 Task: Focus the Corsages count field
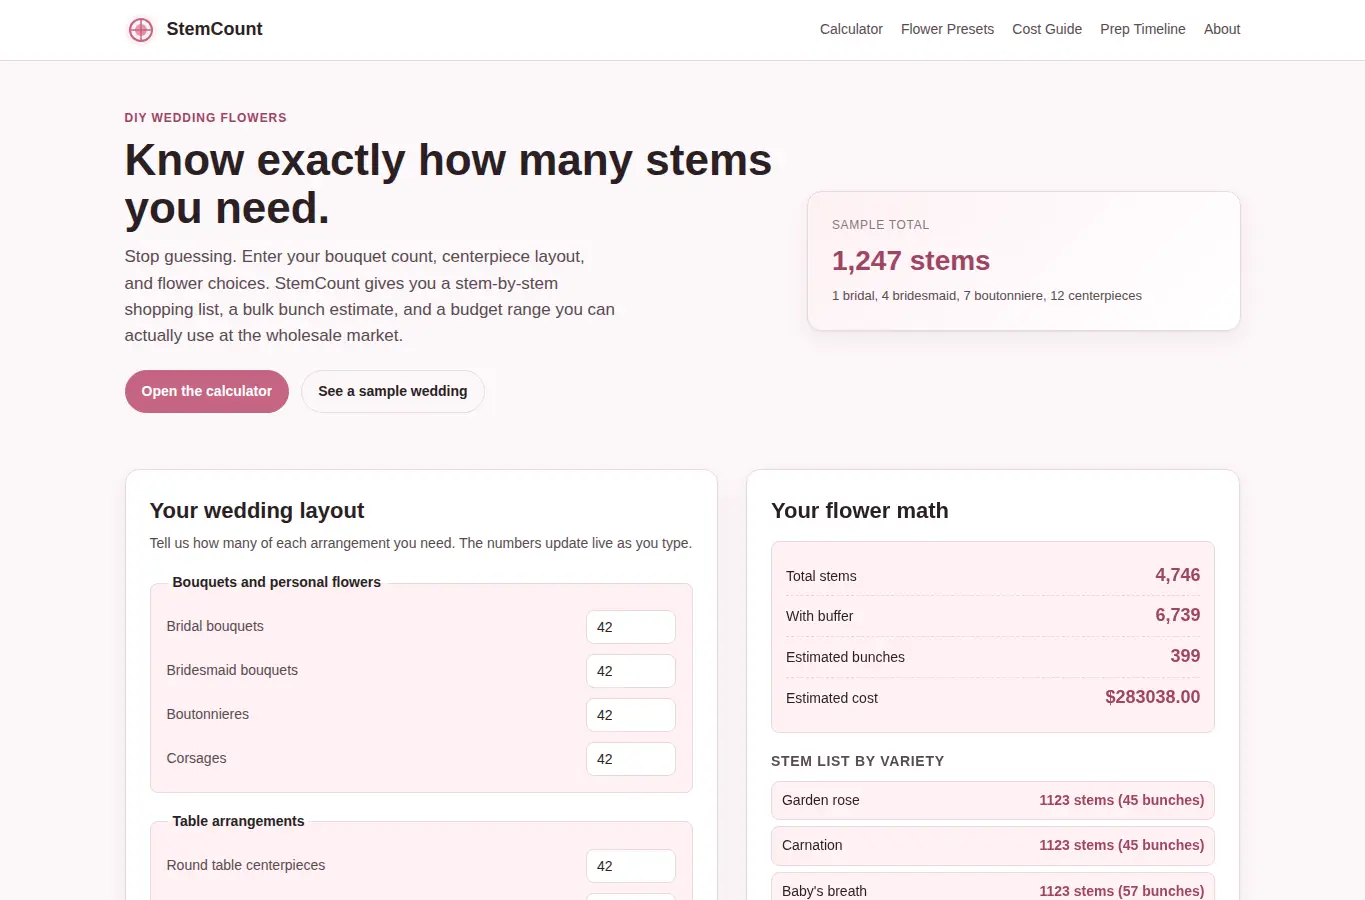click(x=631, y=759)
